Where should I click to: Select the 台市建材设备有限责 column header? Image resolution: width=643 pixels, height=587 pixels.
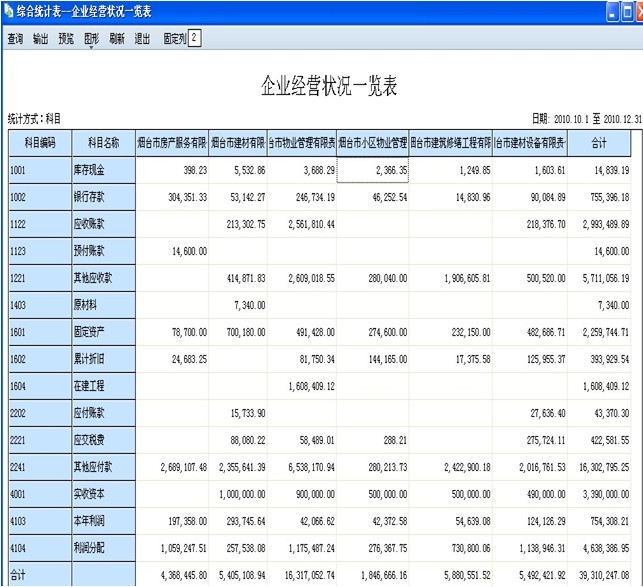530,143
